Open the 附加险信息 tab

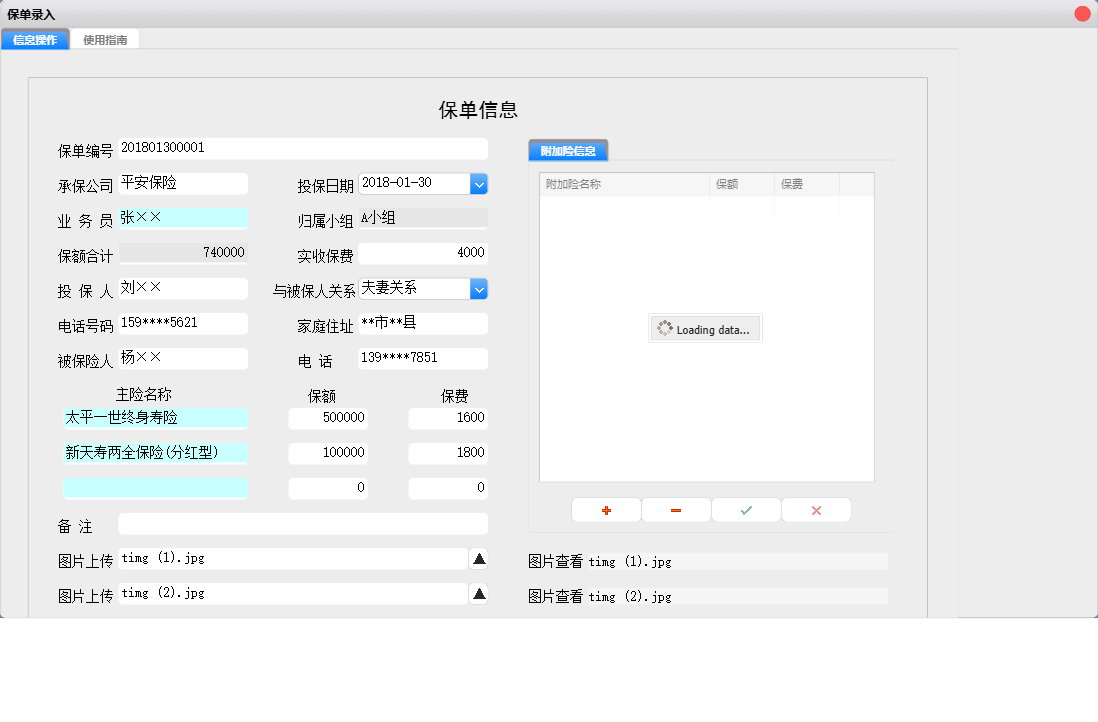[x=568, y=151]
